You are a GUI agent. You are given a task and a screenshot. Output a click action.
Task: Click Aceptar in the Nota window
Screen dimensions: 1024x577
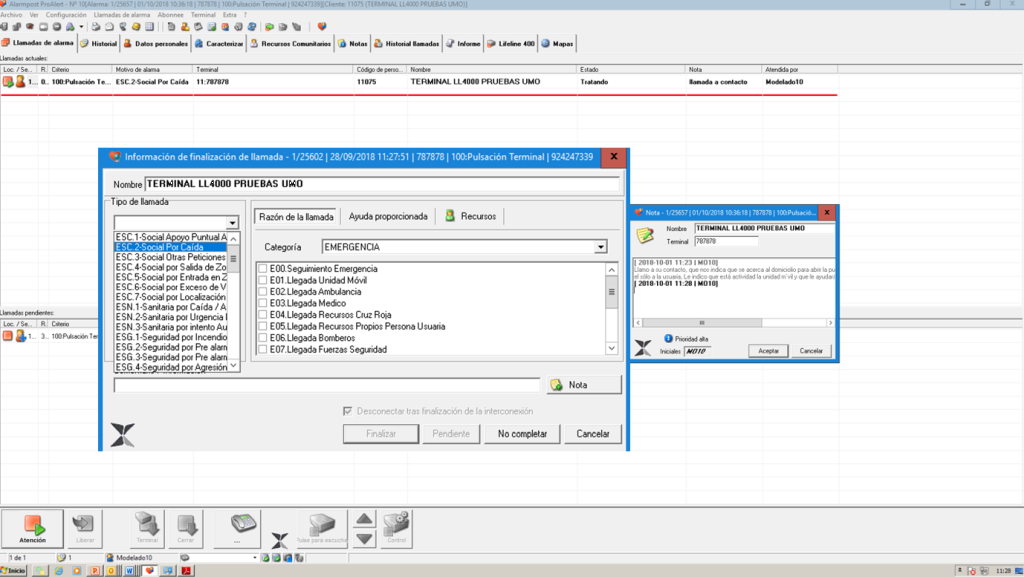coord(768,351)
